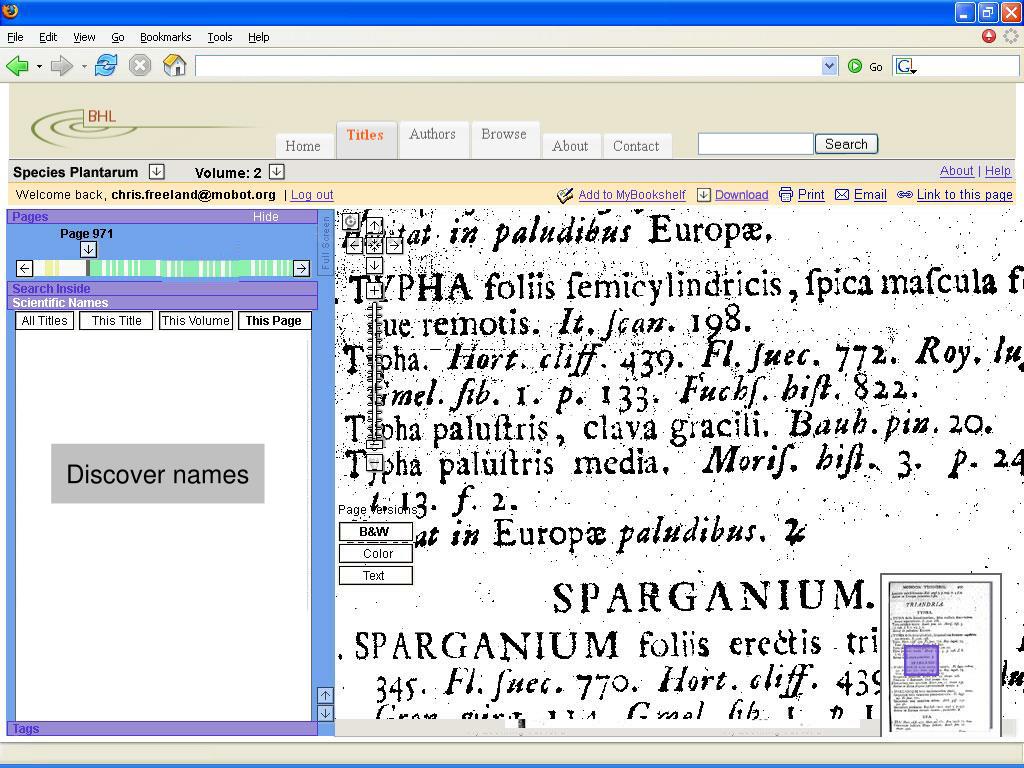Click the Link to this page link
The image size is (1024, 768).
(x=965, y=195)
